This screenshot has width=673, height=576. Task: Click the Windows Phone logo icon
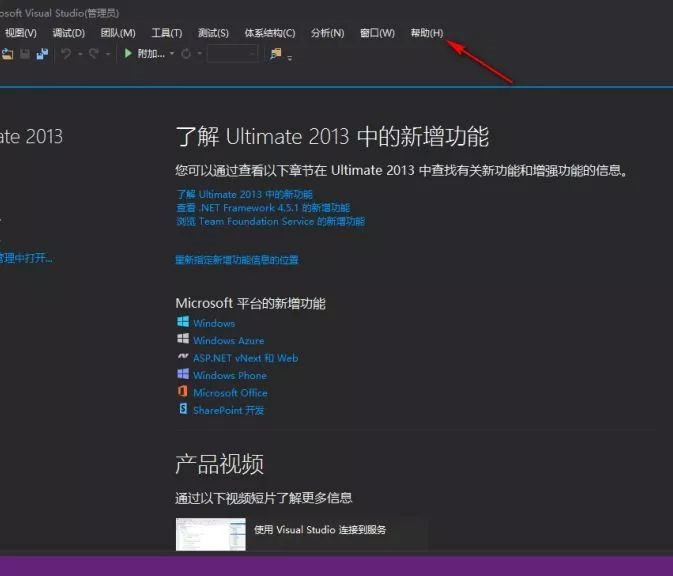coord(183,373)
